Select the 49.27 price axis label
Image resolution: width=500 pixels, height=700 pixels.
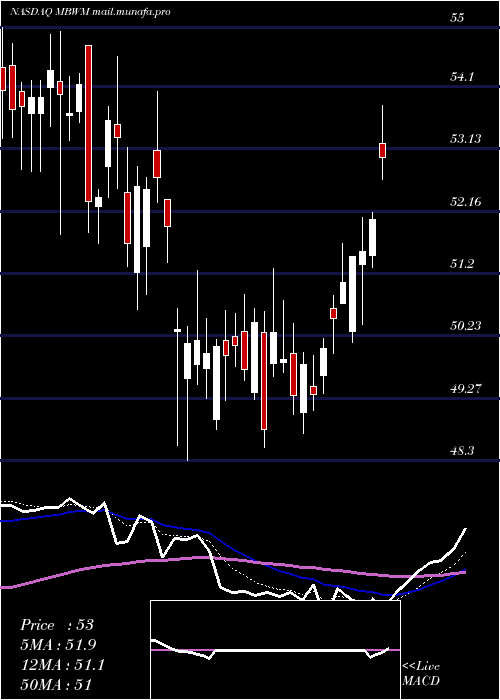(x=465, y=389)
